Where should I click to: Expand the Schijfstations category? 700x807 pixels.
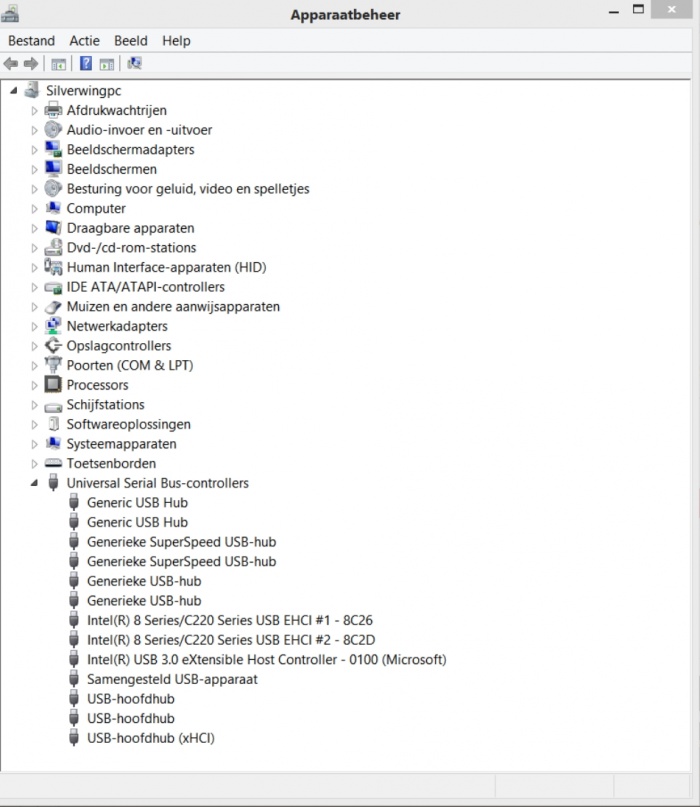pos(34,405)
